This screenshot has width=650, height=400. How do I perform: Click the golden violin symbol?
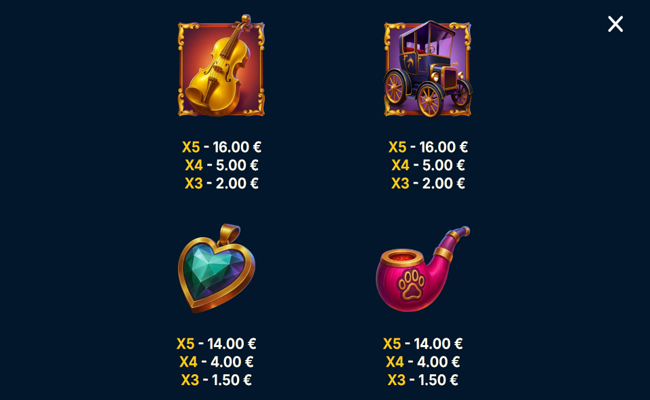point(221,66)
